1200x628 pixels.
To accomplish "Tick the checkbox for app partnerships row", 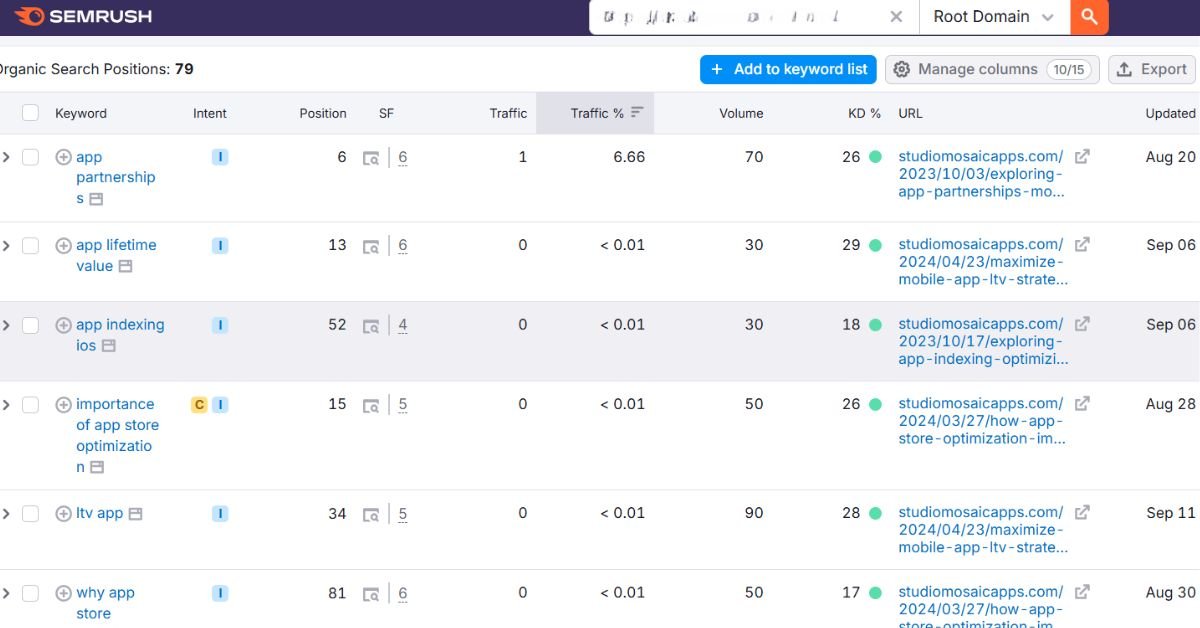I will (30, 157).
